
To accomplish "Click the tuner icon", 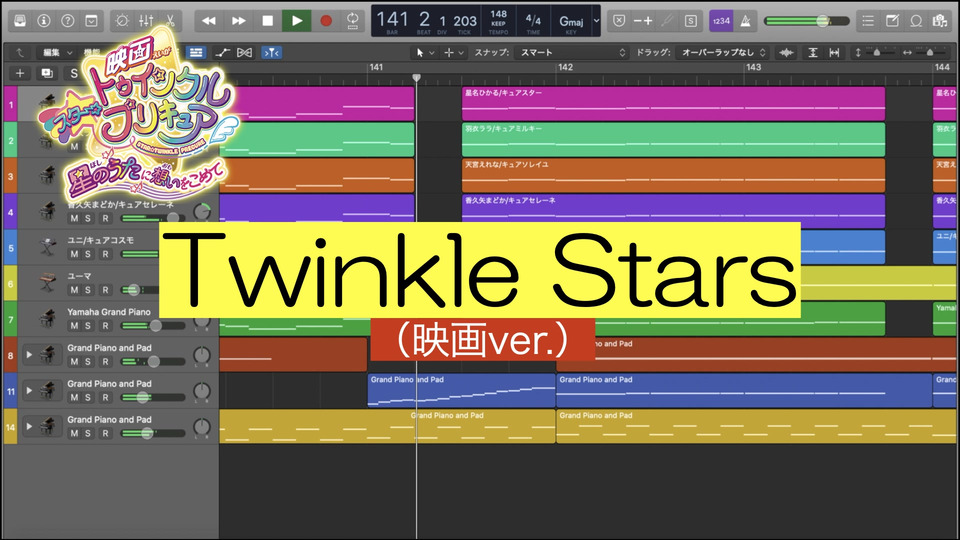I will (x=667, y=21).
